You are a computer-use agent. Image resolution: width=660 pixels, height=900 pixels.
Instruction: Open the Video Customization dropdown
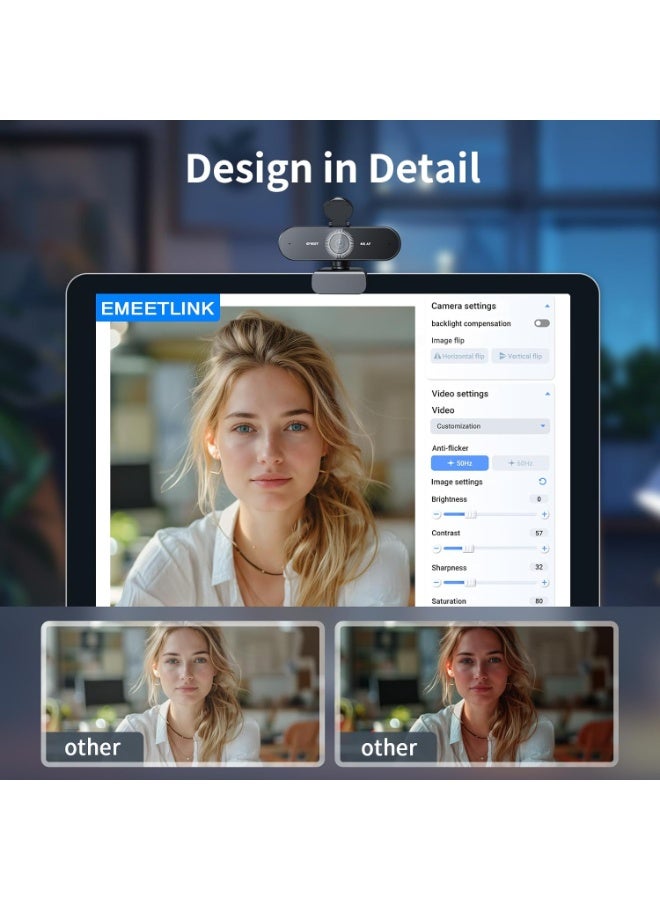tap(490, 426)
